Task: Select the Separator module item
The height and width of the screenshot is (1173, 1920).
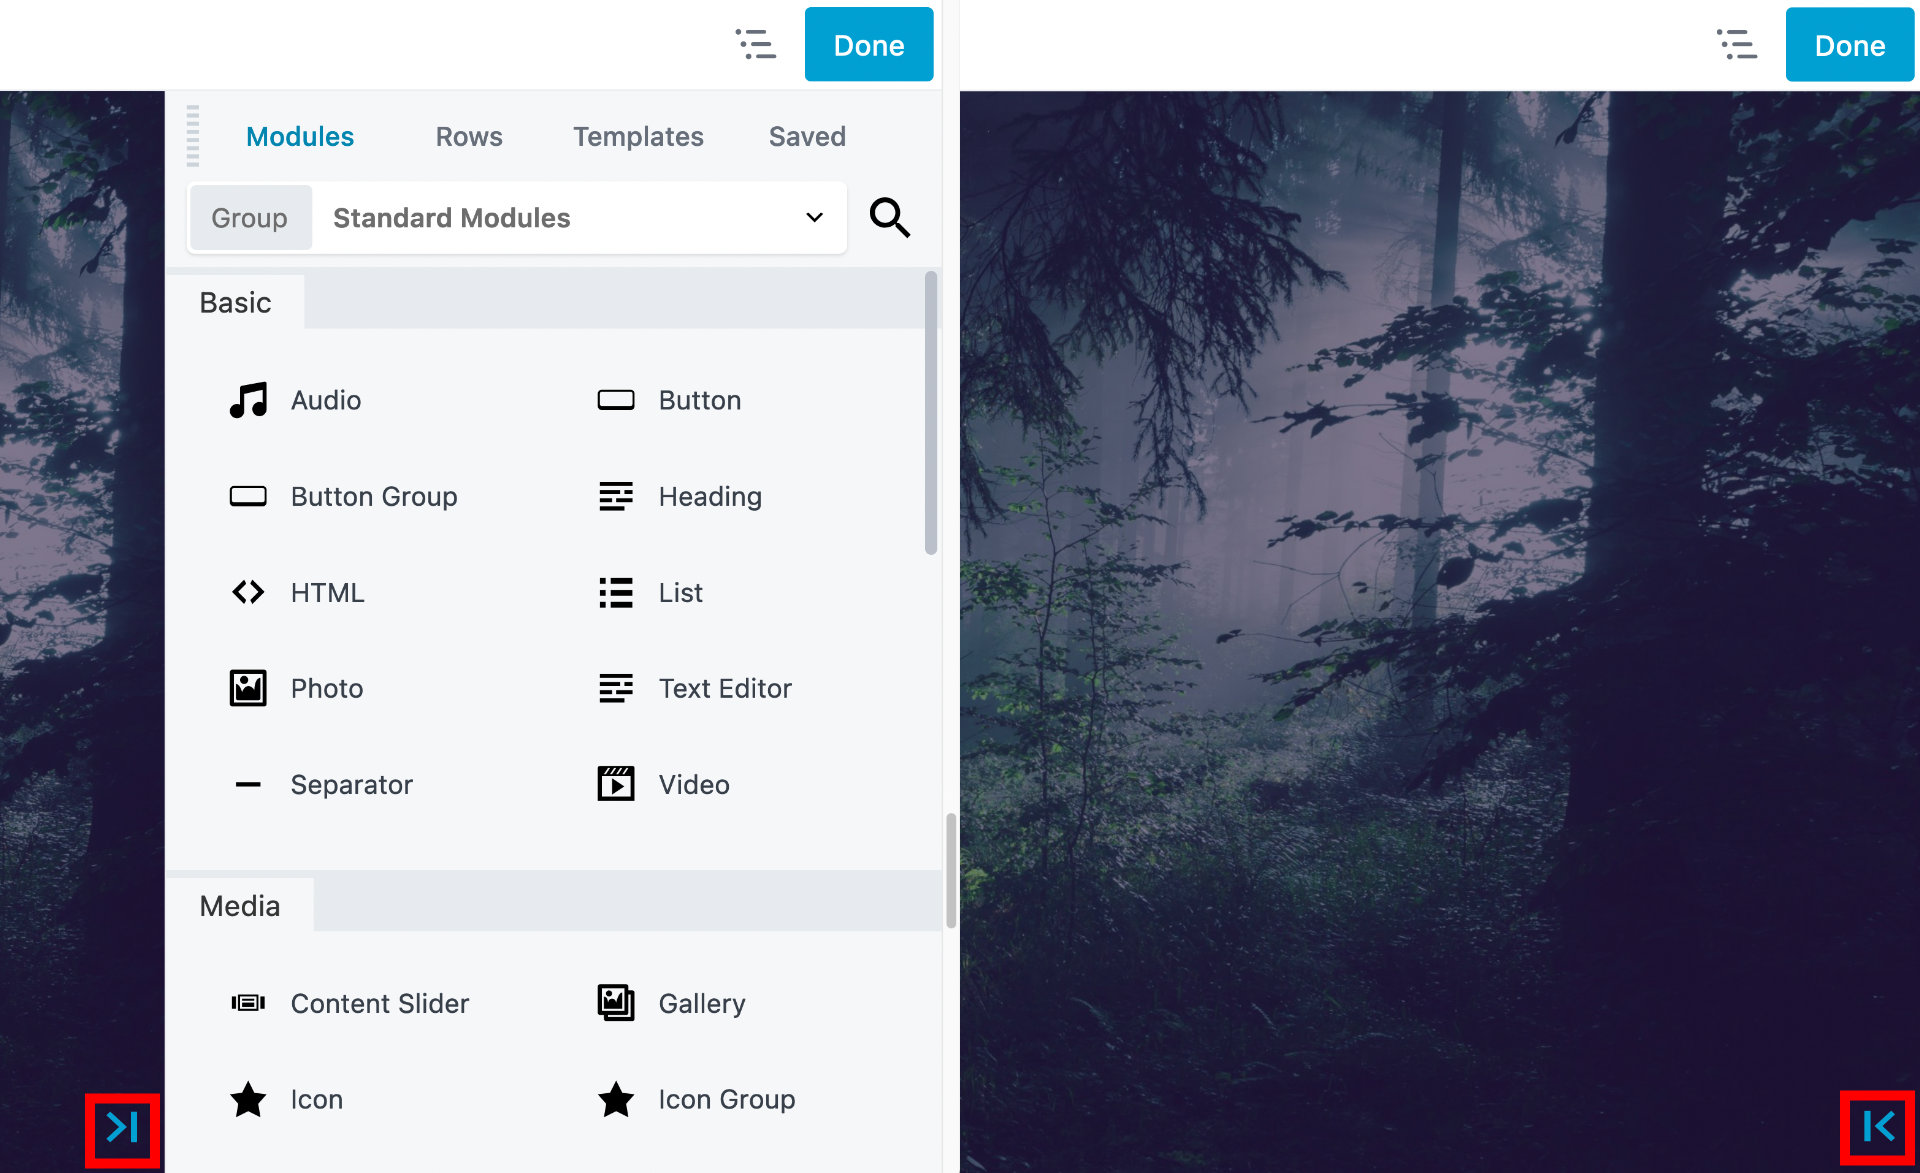Action: [351, 785]
